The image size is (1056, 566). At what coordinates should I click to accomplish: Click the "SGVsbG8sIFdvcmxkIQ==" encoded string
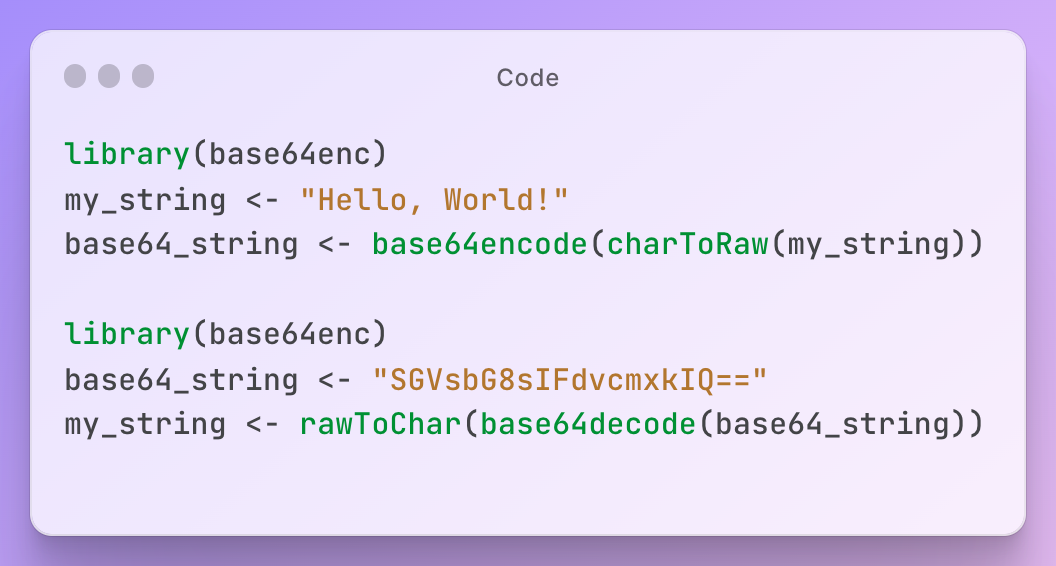point(569,380)
